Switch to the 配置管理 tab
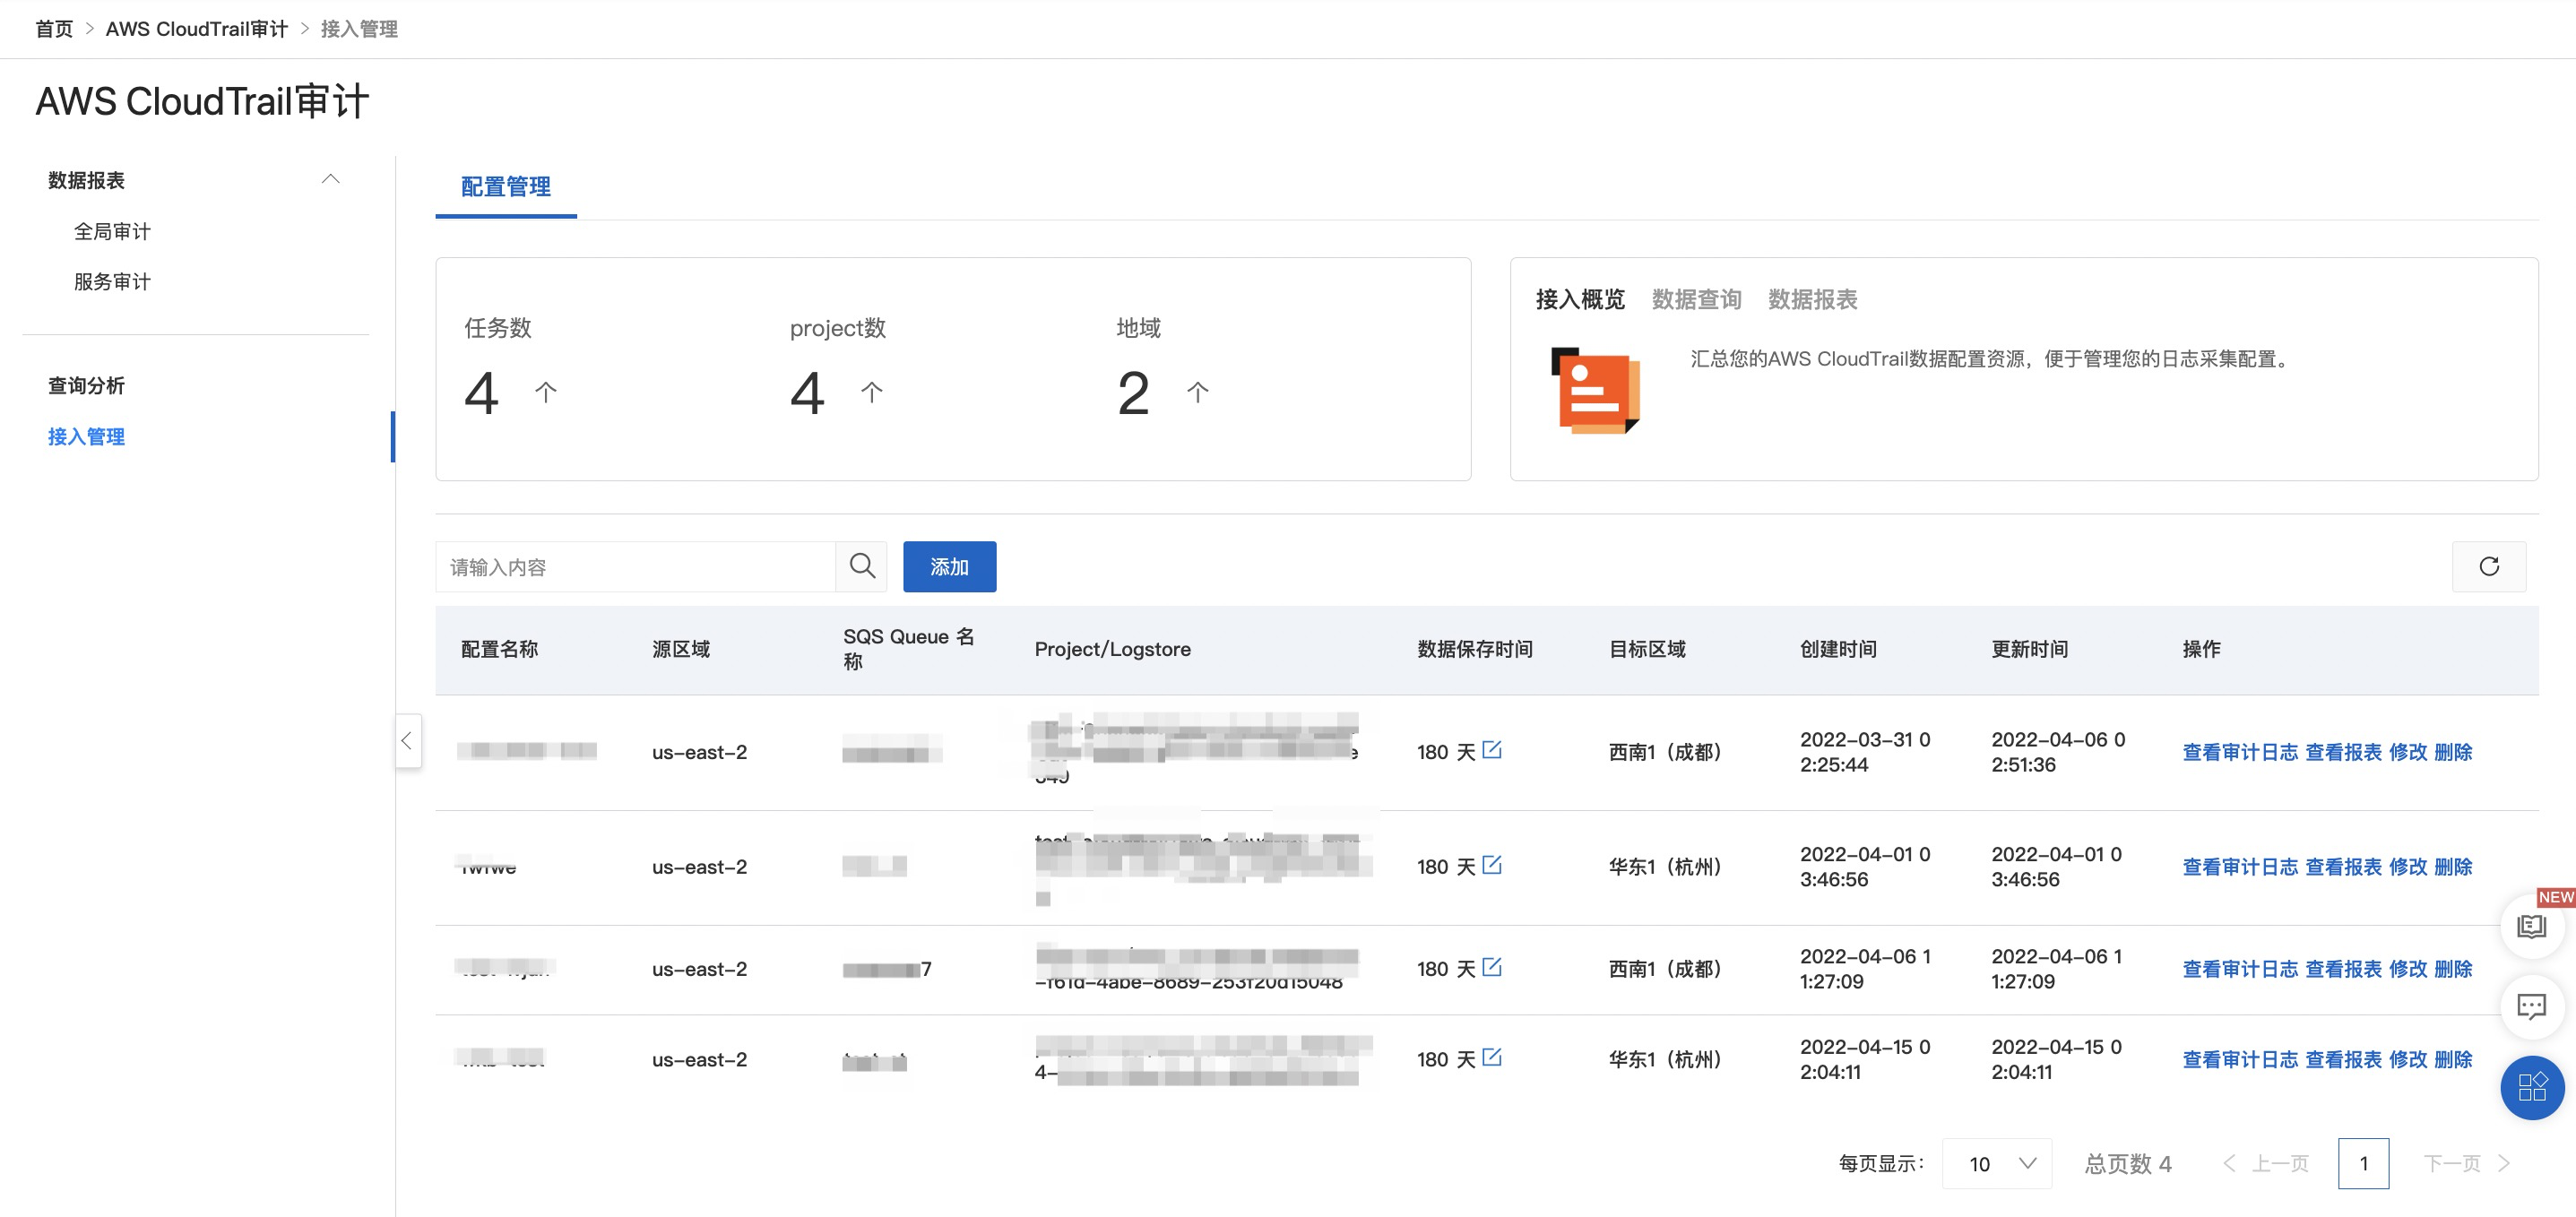 click(x=506, y=187)
